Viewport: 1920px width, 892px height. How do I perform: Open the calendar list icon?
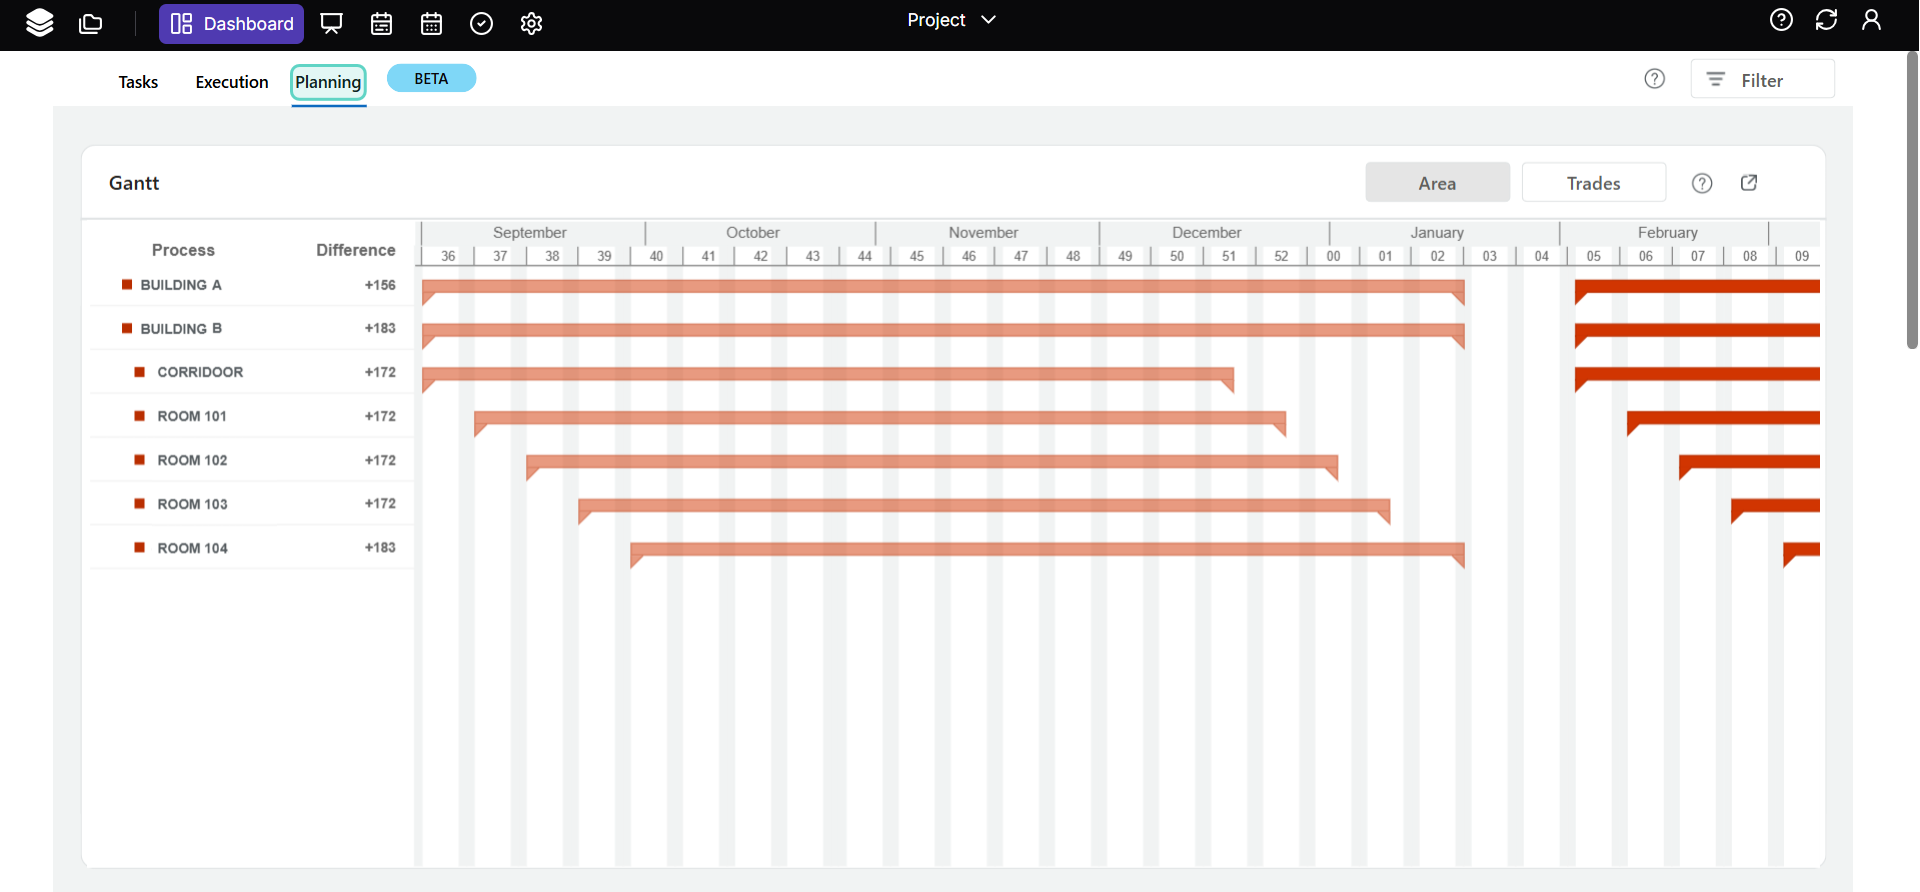[381, 23]
